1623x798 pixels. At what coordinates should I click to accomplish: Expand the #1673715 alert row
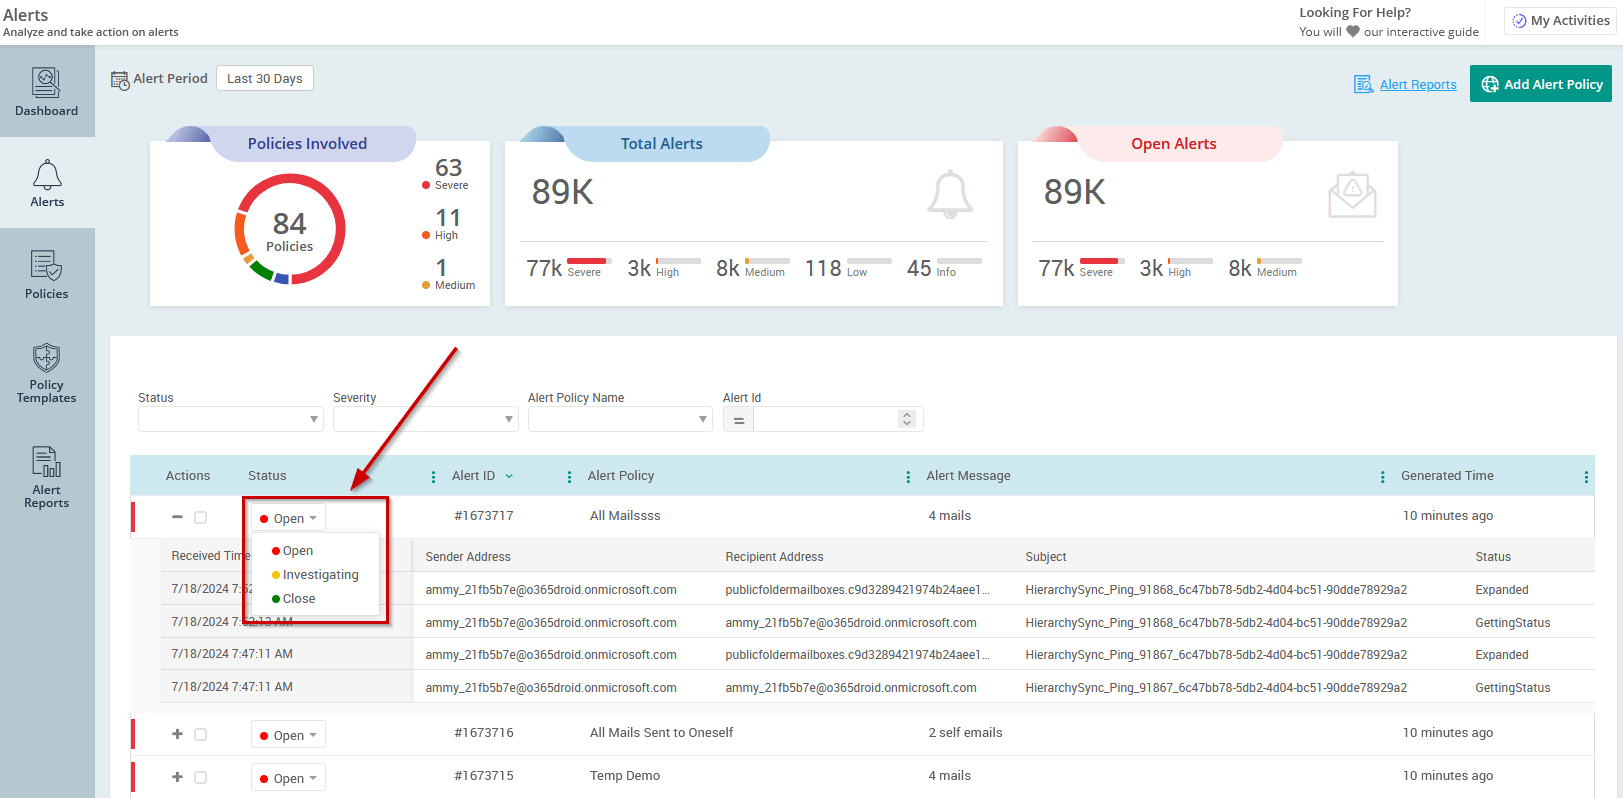tap(177, 777)
